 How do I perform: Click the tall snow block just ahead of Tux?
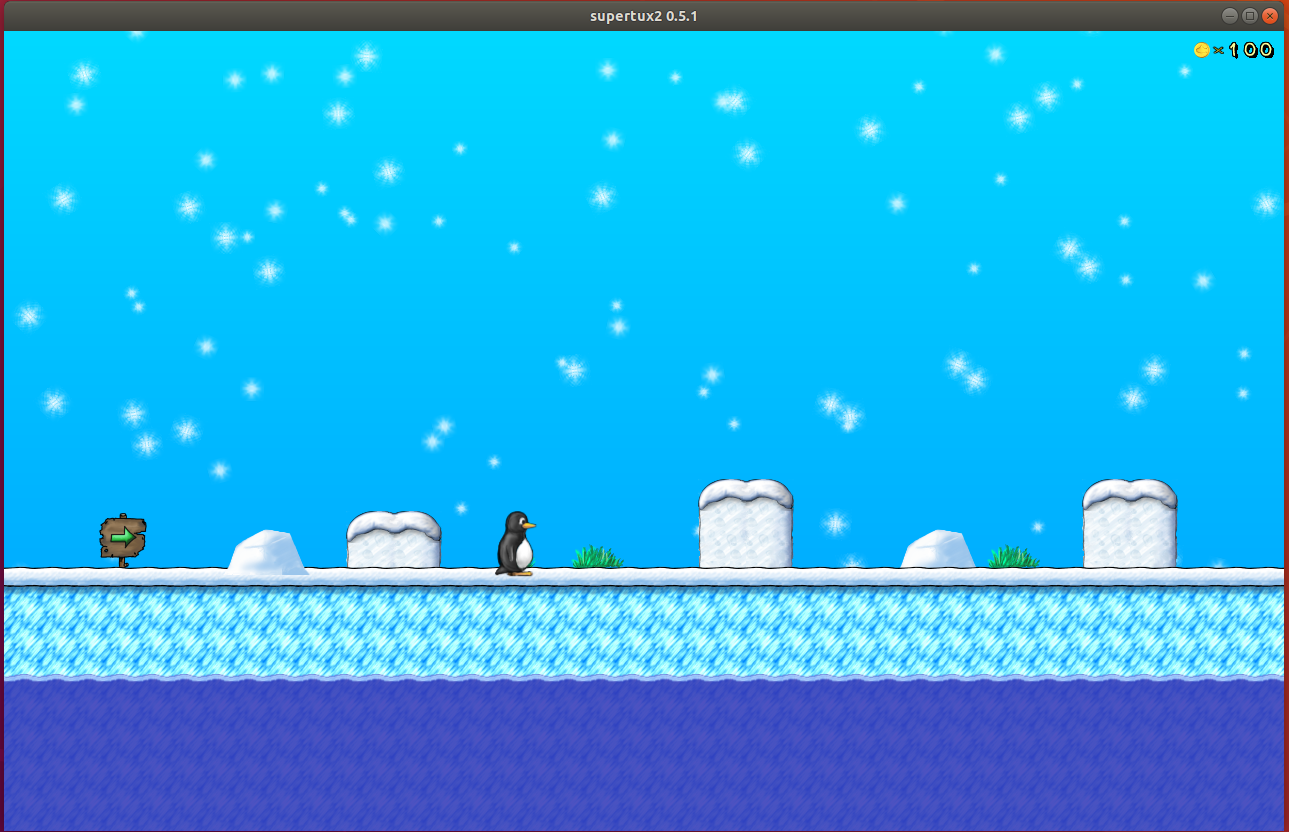(x=746, y=524)
